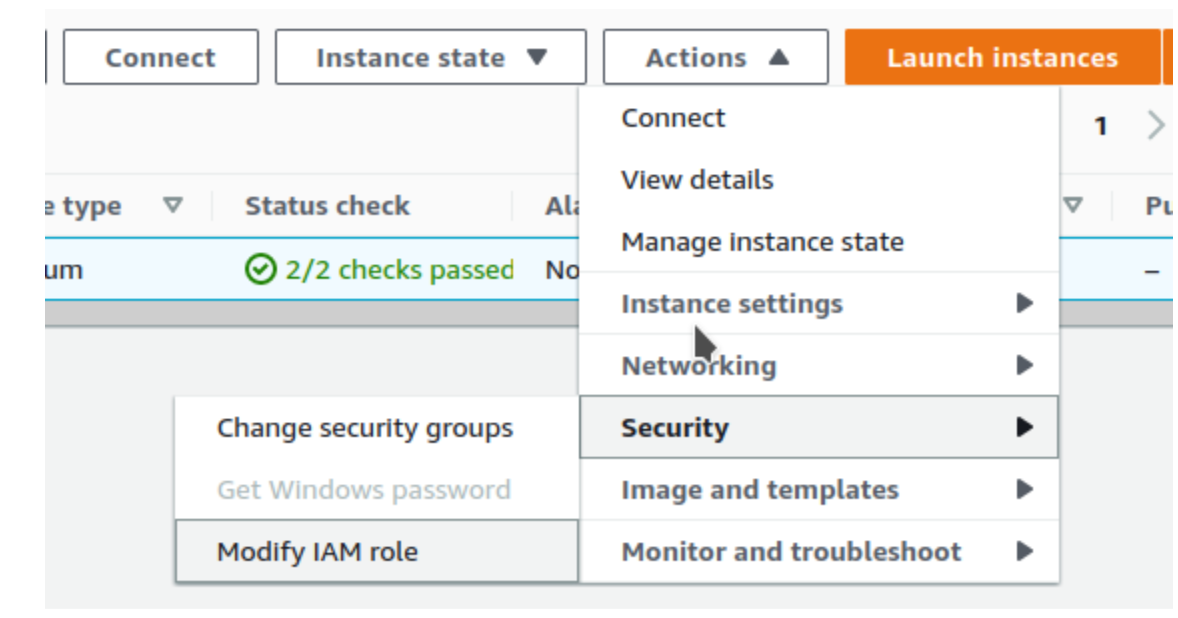Sort instances using the type column chevron

pyautogui.click(x=172, y=206)
